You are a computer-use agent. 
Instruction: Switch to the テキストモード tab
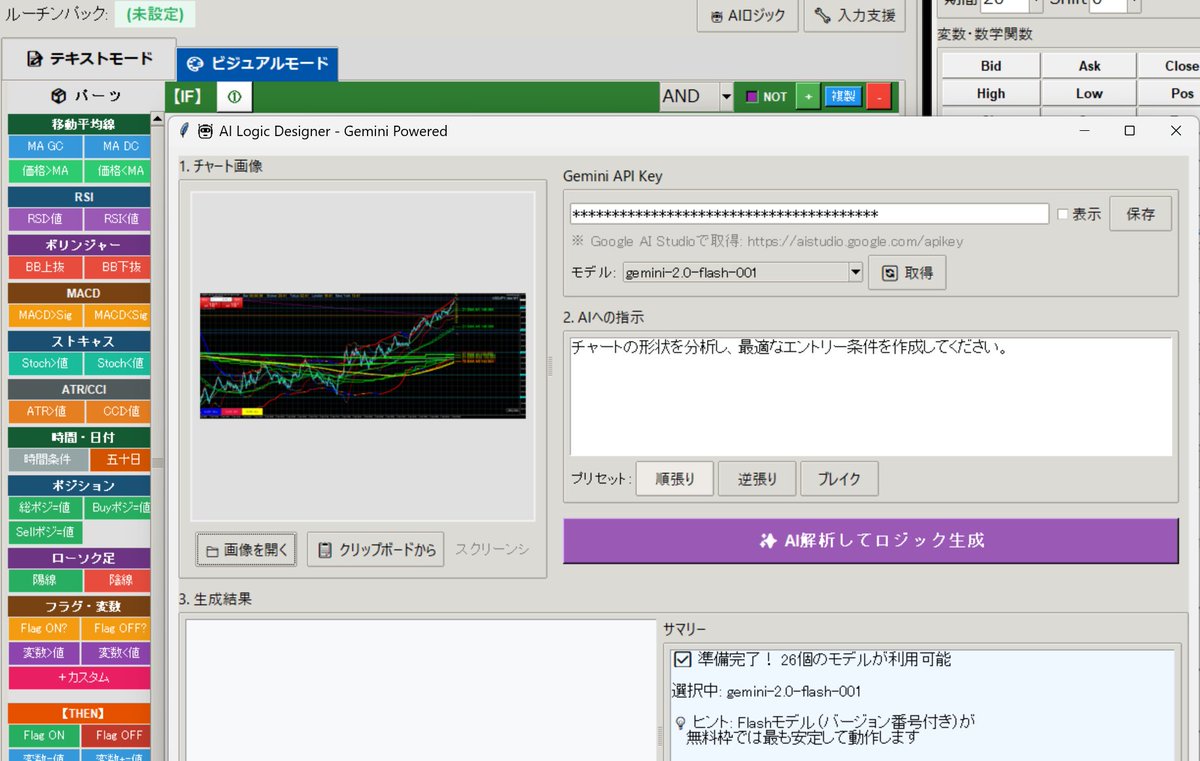(x=89, y=59)
